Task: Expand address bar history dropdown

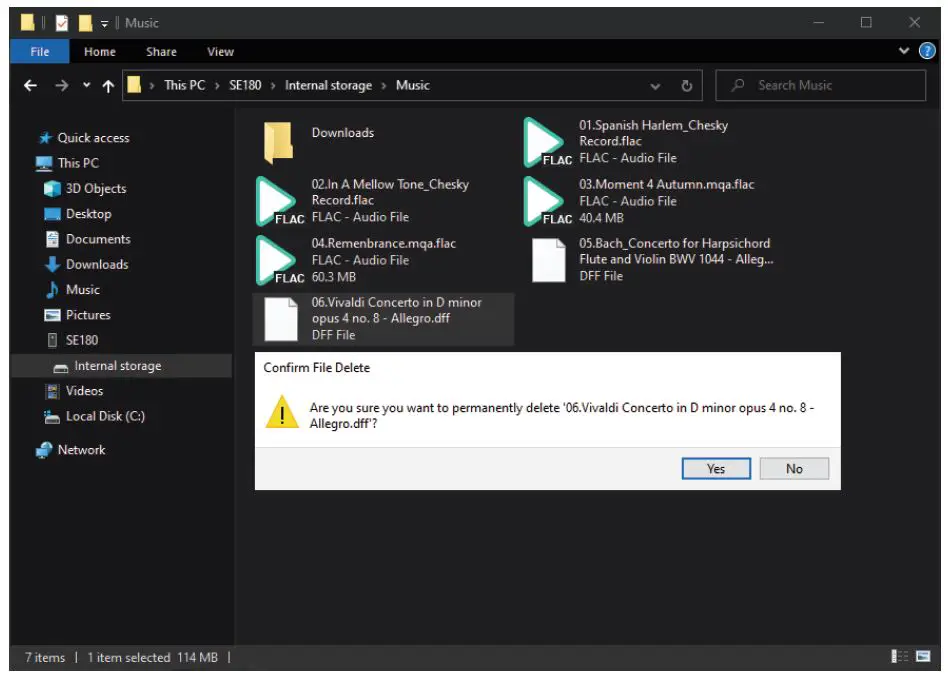Action: [x=655, y=86]
